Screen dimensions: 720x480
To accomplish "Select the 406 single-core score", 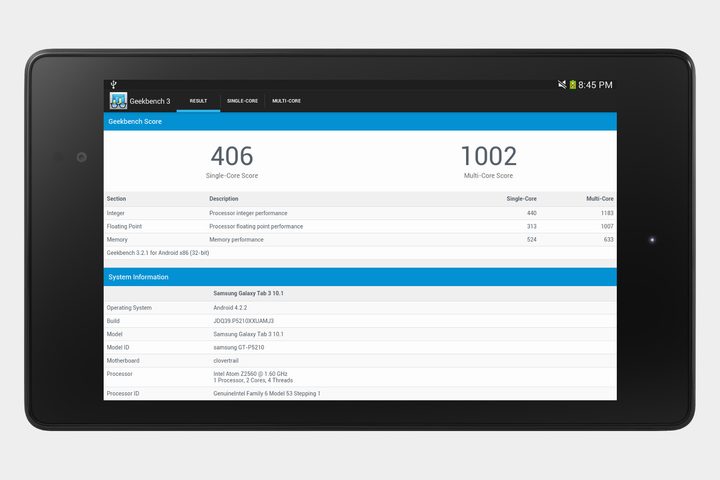I will pos(232,156).
